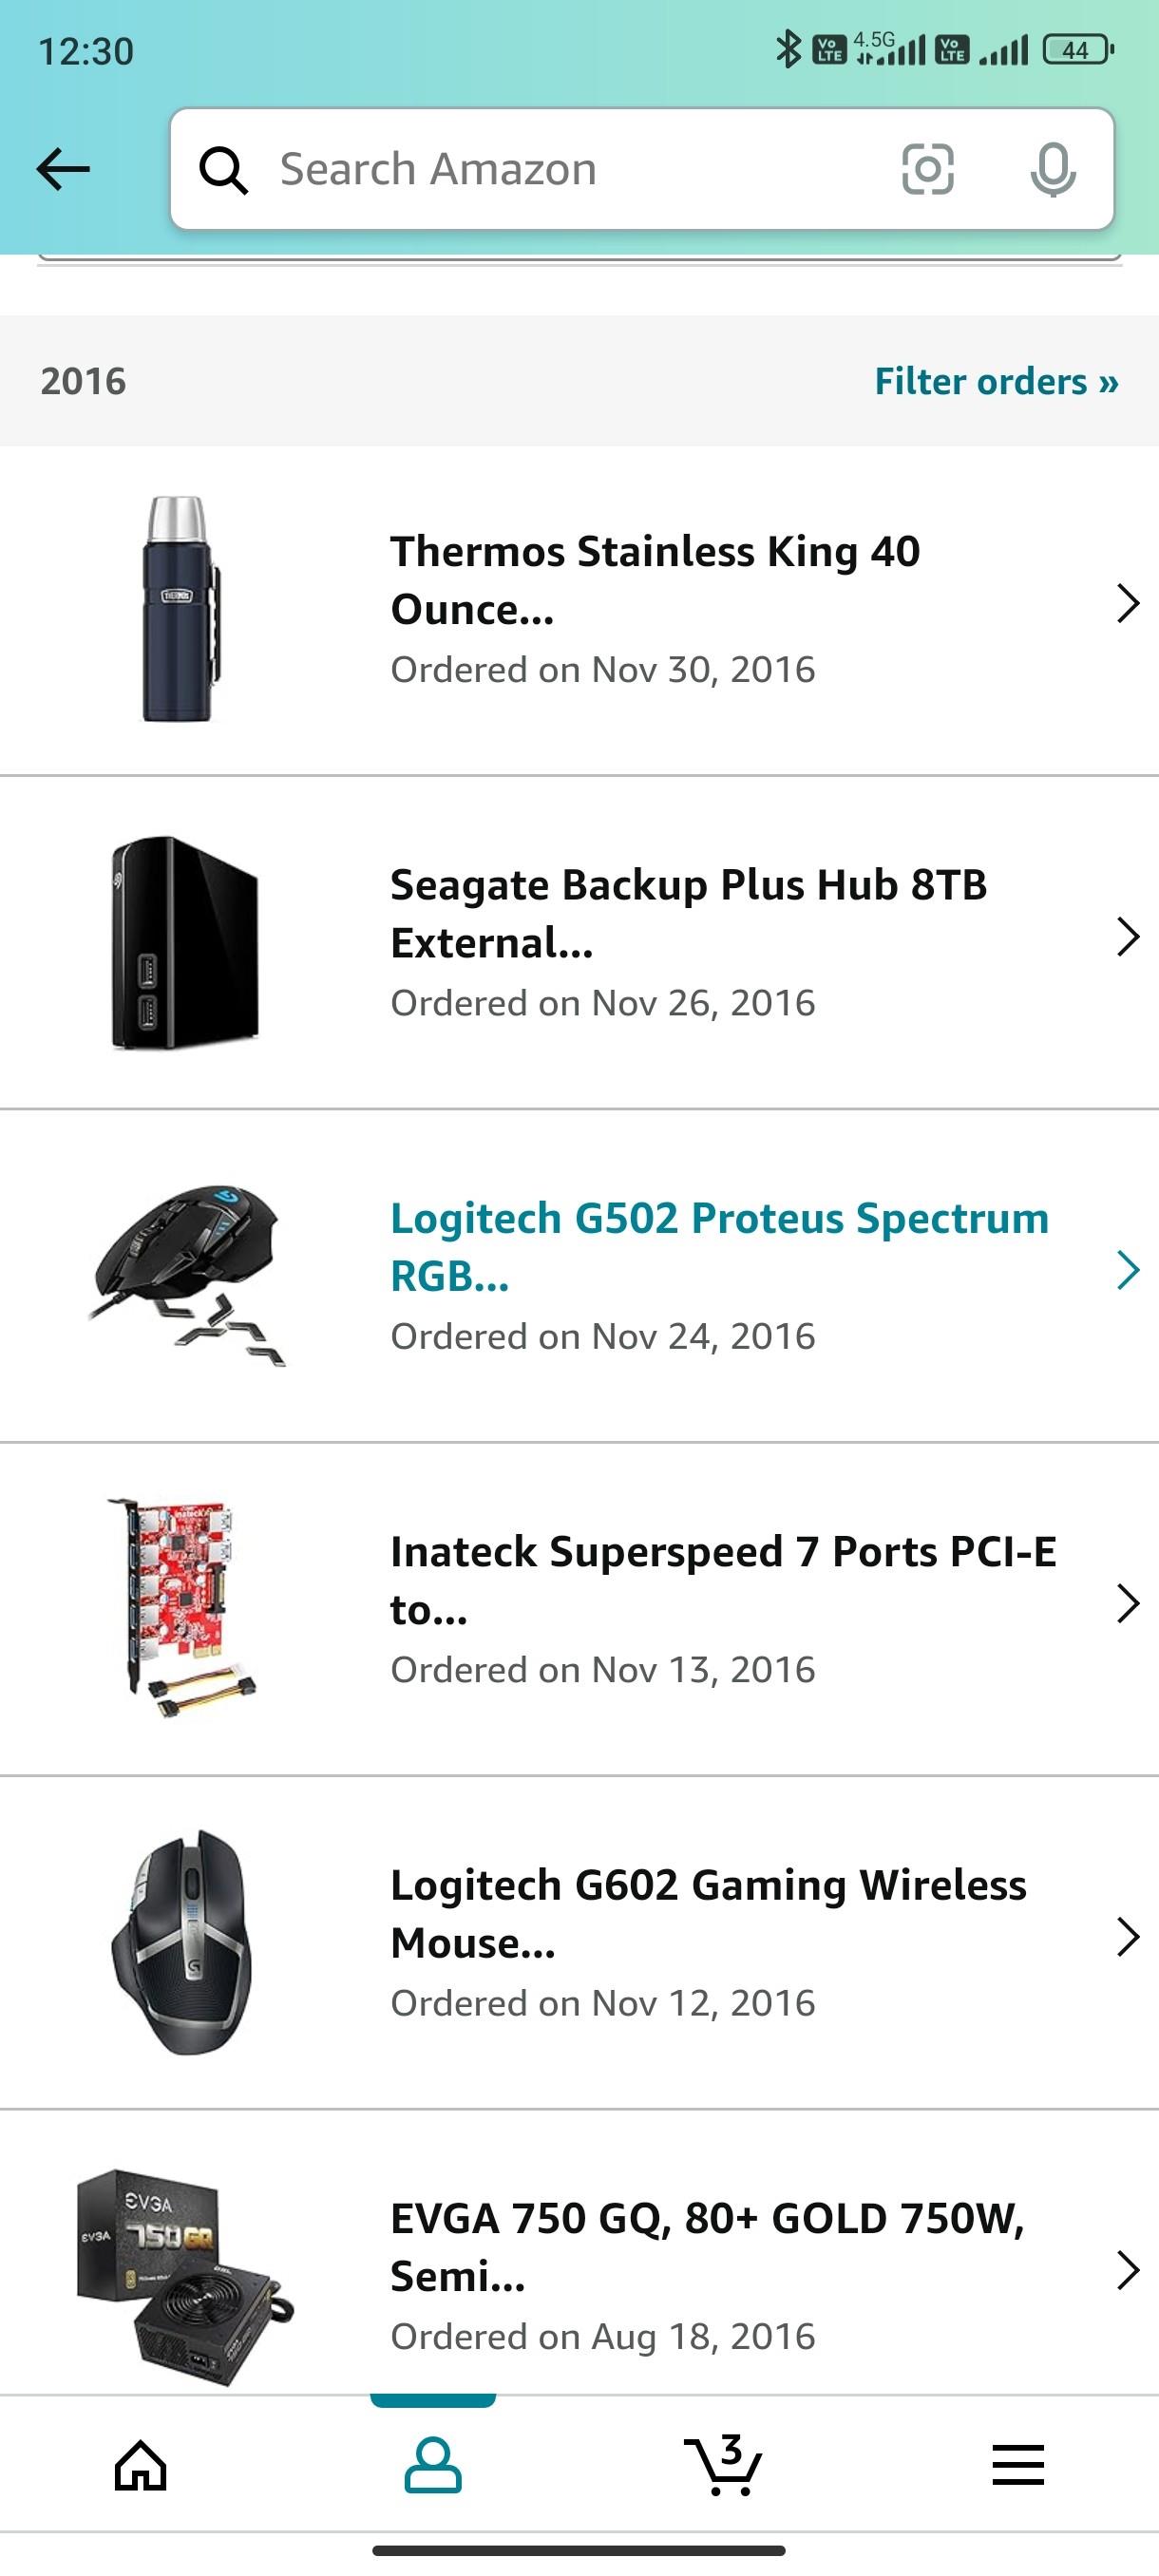
Task: Open camera lens search icon
Action: click(927, 169)
